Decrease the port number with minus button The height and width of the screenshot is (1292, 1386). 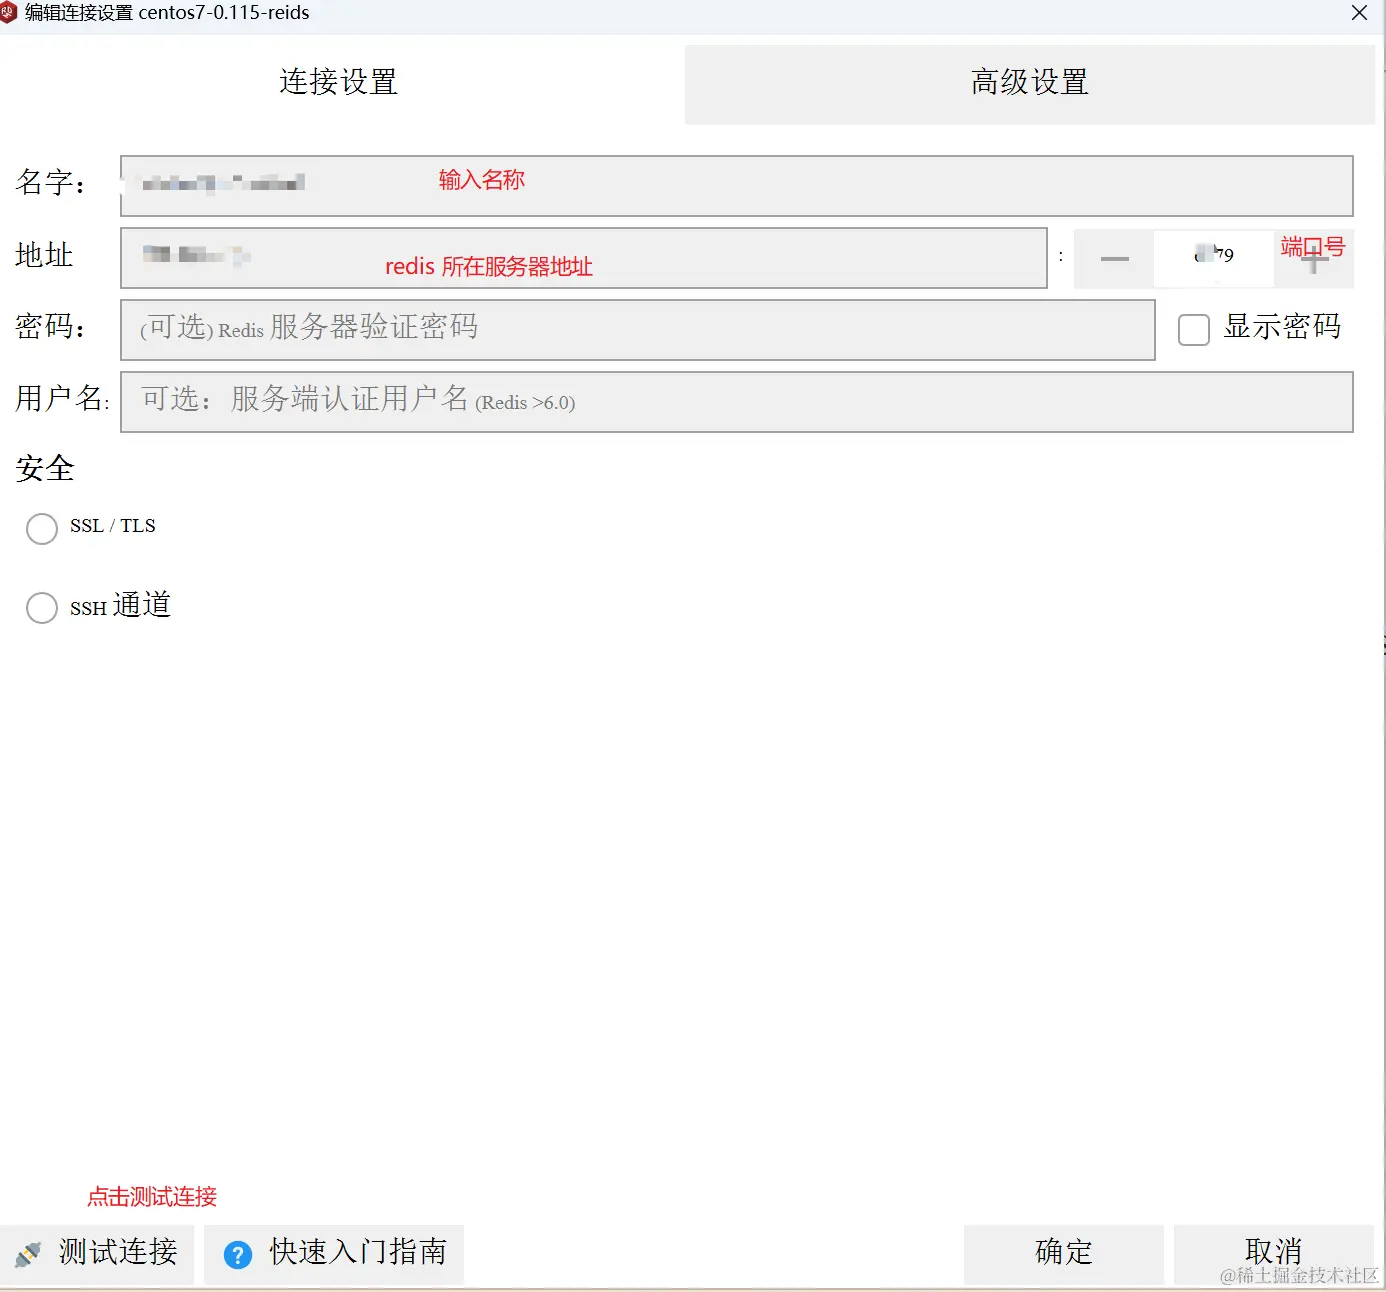[1114, 259]
